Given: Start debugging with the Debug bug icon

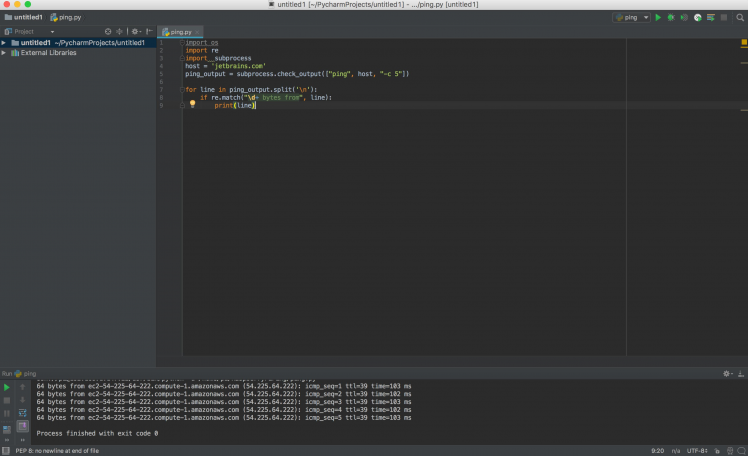Looking at the screenshot, I should pos(671,17).
